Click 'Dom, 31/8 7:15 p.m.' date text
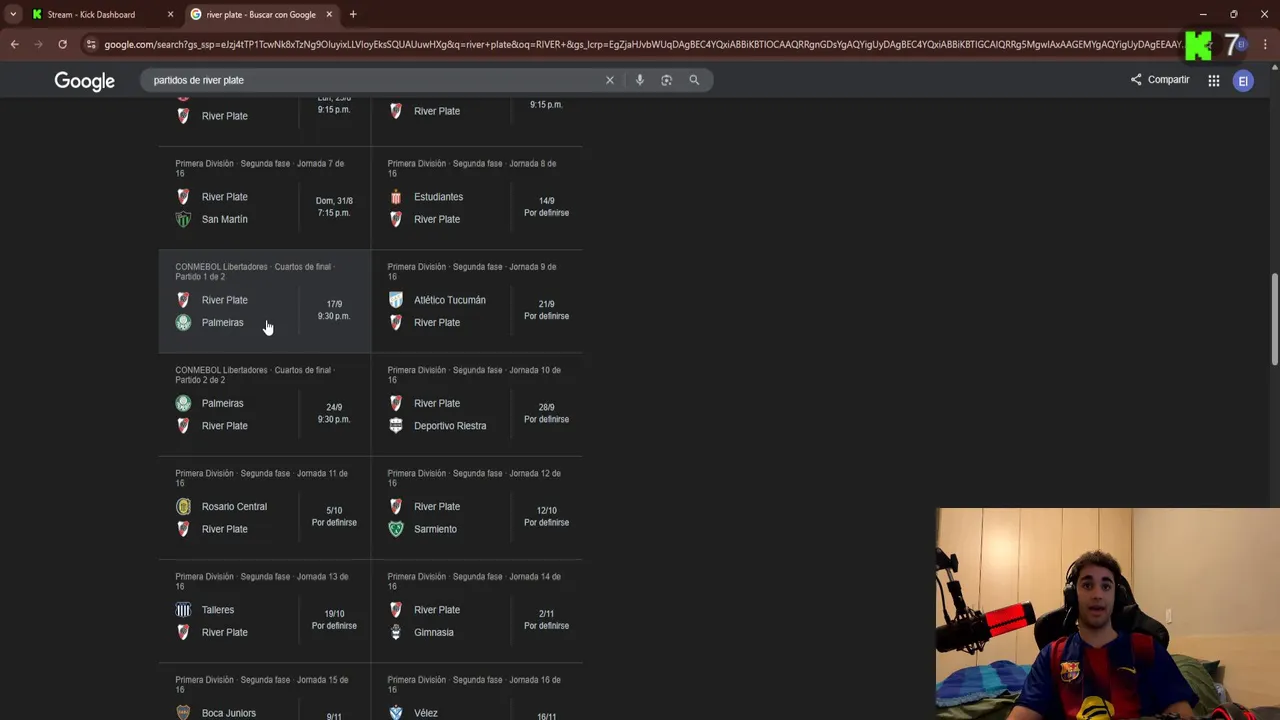 (x=334, y=207)
